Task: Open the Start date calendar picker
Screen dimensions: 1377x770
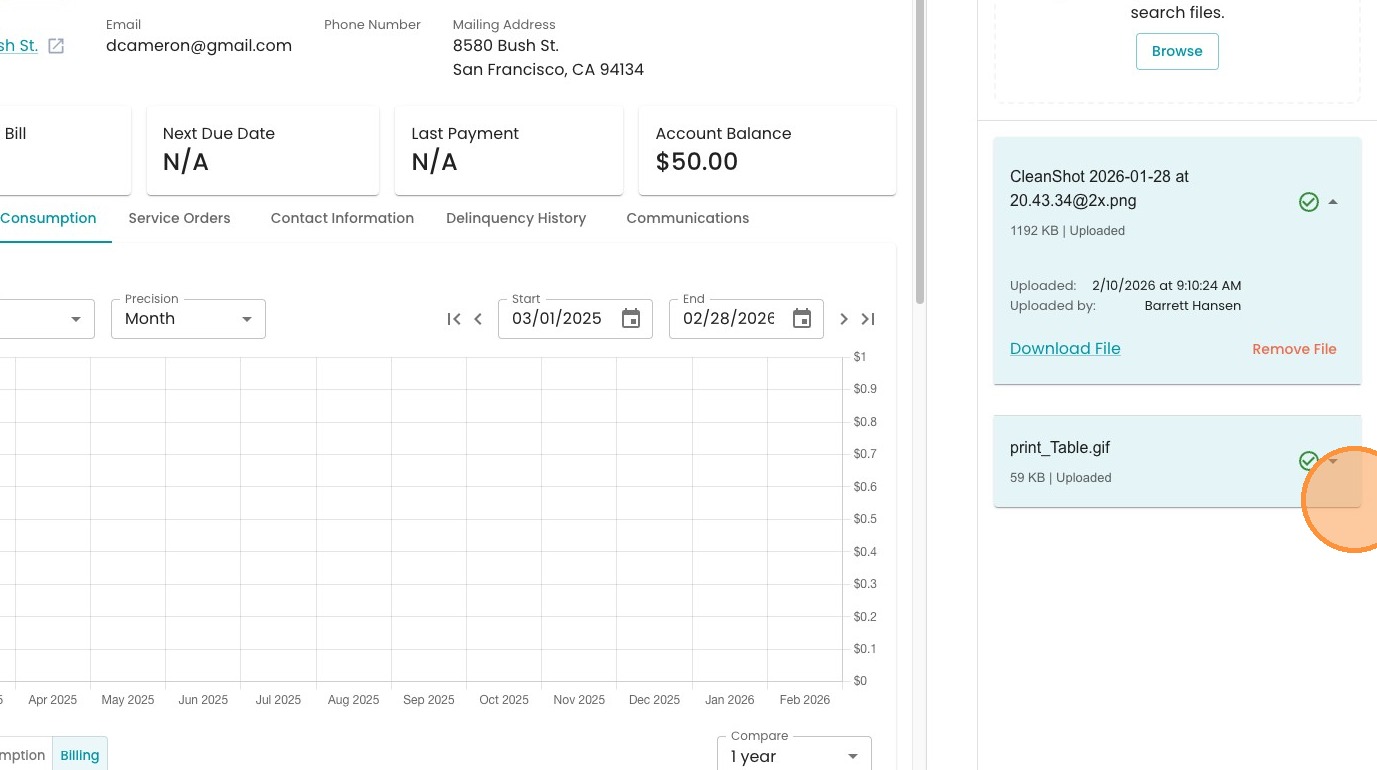Action: click(x=631, y=319)
